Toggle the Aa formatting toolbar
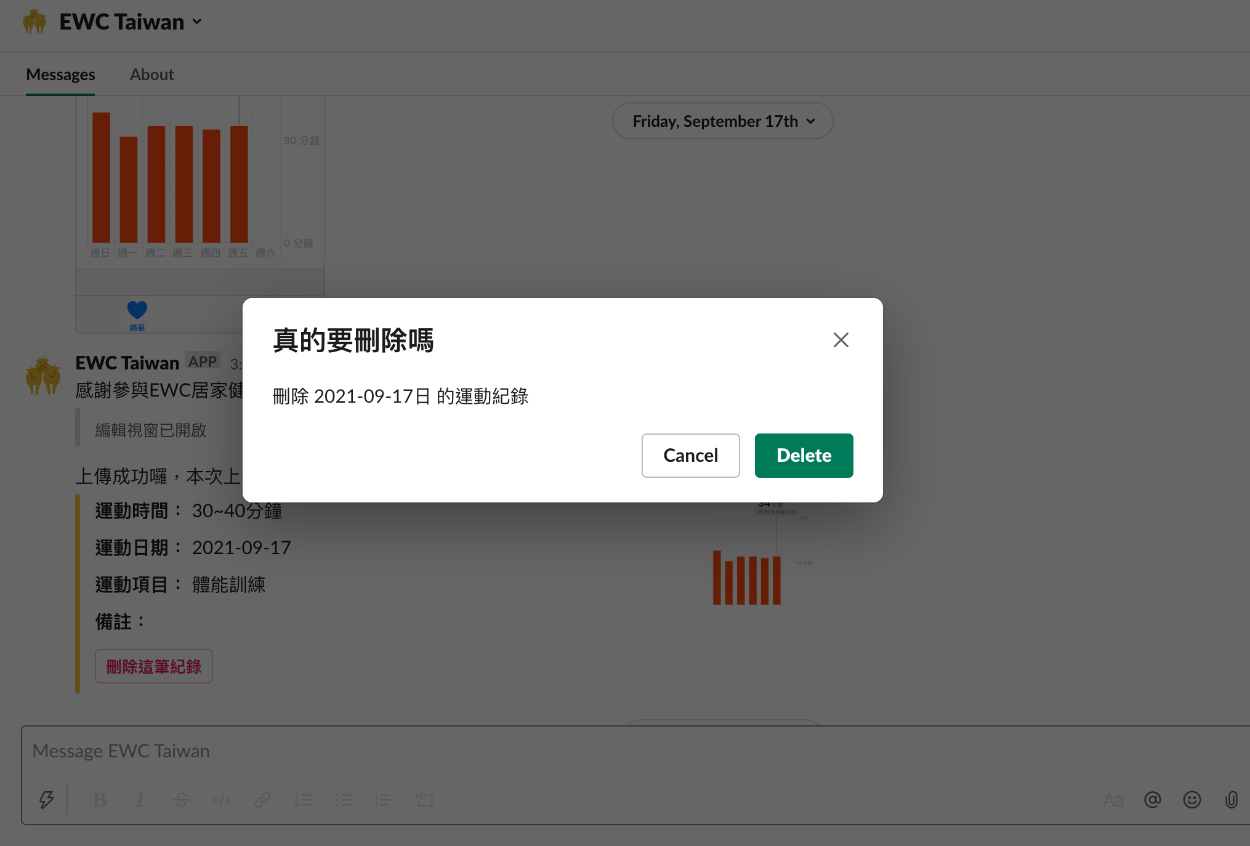The height and width of the screenshot is (846, 1250). [x=1113, y=800]
